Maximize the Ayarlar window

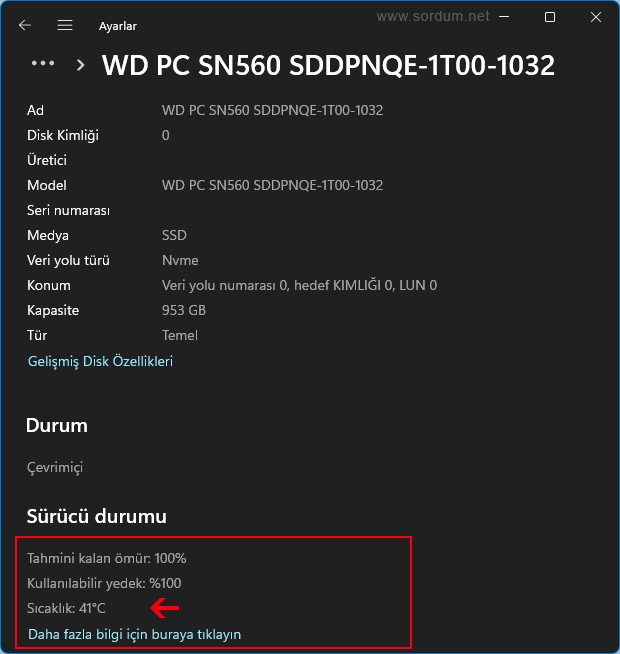pos(550,17)
